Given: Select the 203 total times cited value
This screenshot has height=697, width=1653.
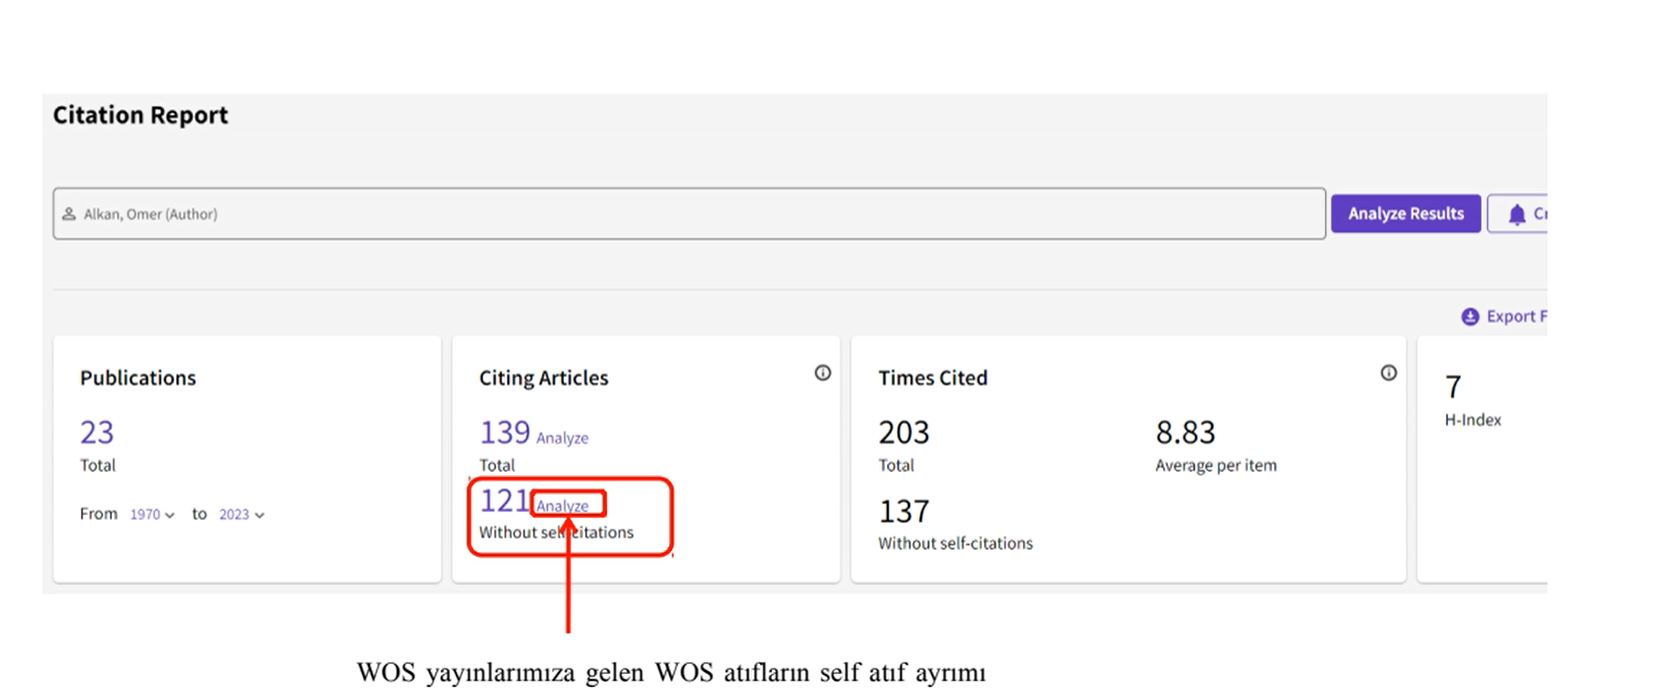Looking at the screenshot, I should [903, 433].
